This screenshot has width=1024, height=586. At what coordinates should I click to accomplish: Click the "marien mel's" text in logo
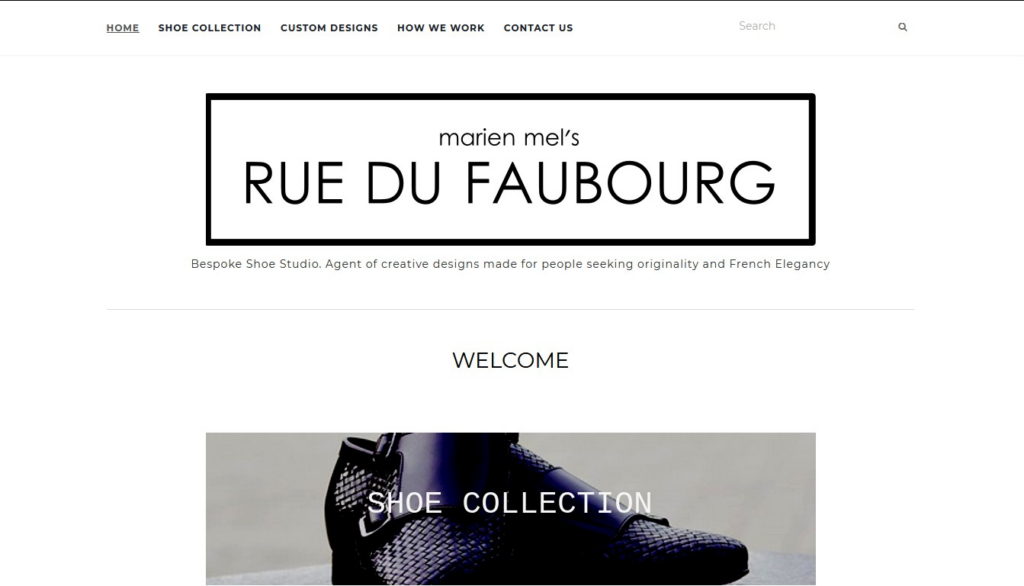(x=509, y=137)
